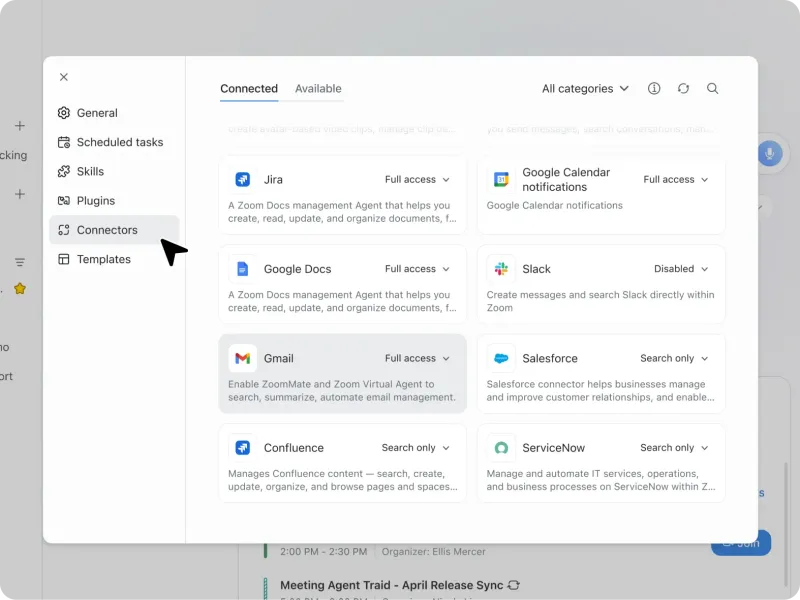Select Connectors in the sidebar
This screenshot has height=600, width=800.
tap(114, 230)
